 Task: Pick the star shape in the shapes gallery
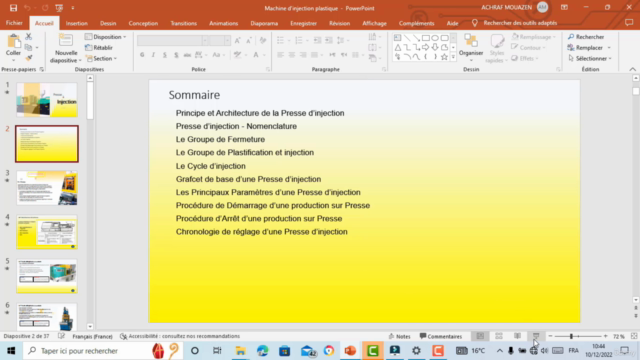(x=444, y=57)
